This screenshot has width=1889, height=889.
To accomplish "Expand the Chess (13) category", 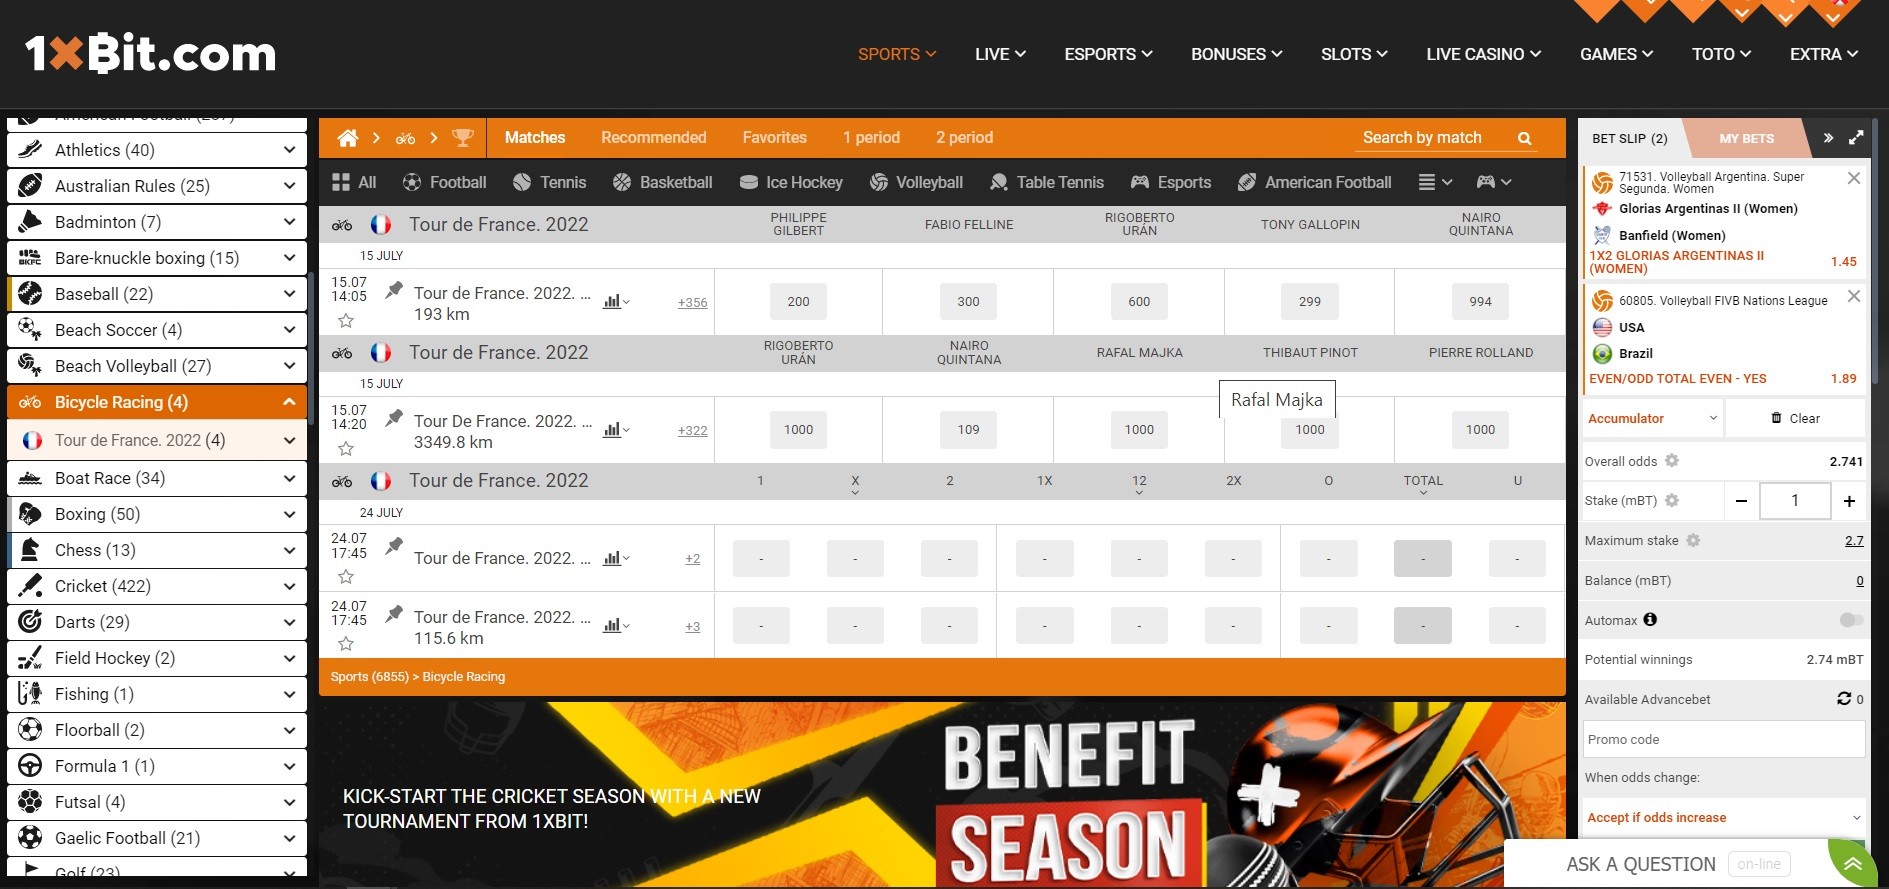I will [157, 550].
